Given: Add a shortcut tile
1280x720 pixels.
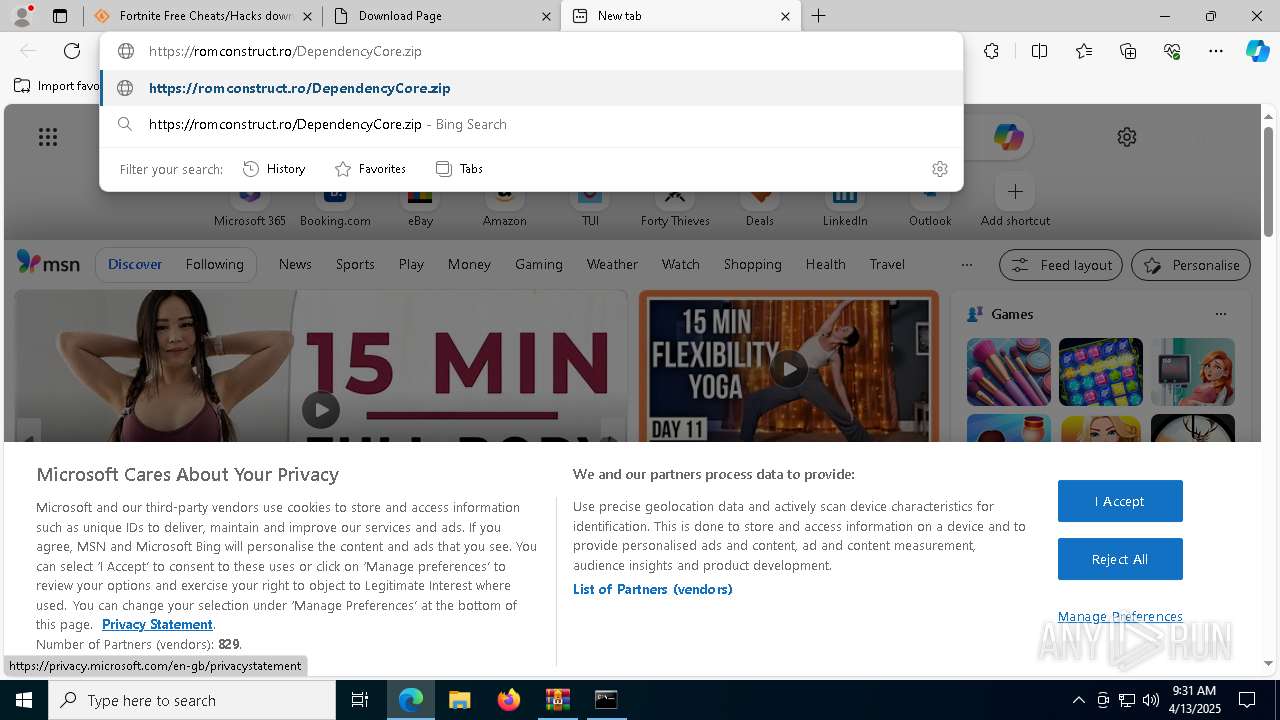Looking at the screenshot, I should tap(1015, 200).
